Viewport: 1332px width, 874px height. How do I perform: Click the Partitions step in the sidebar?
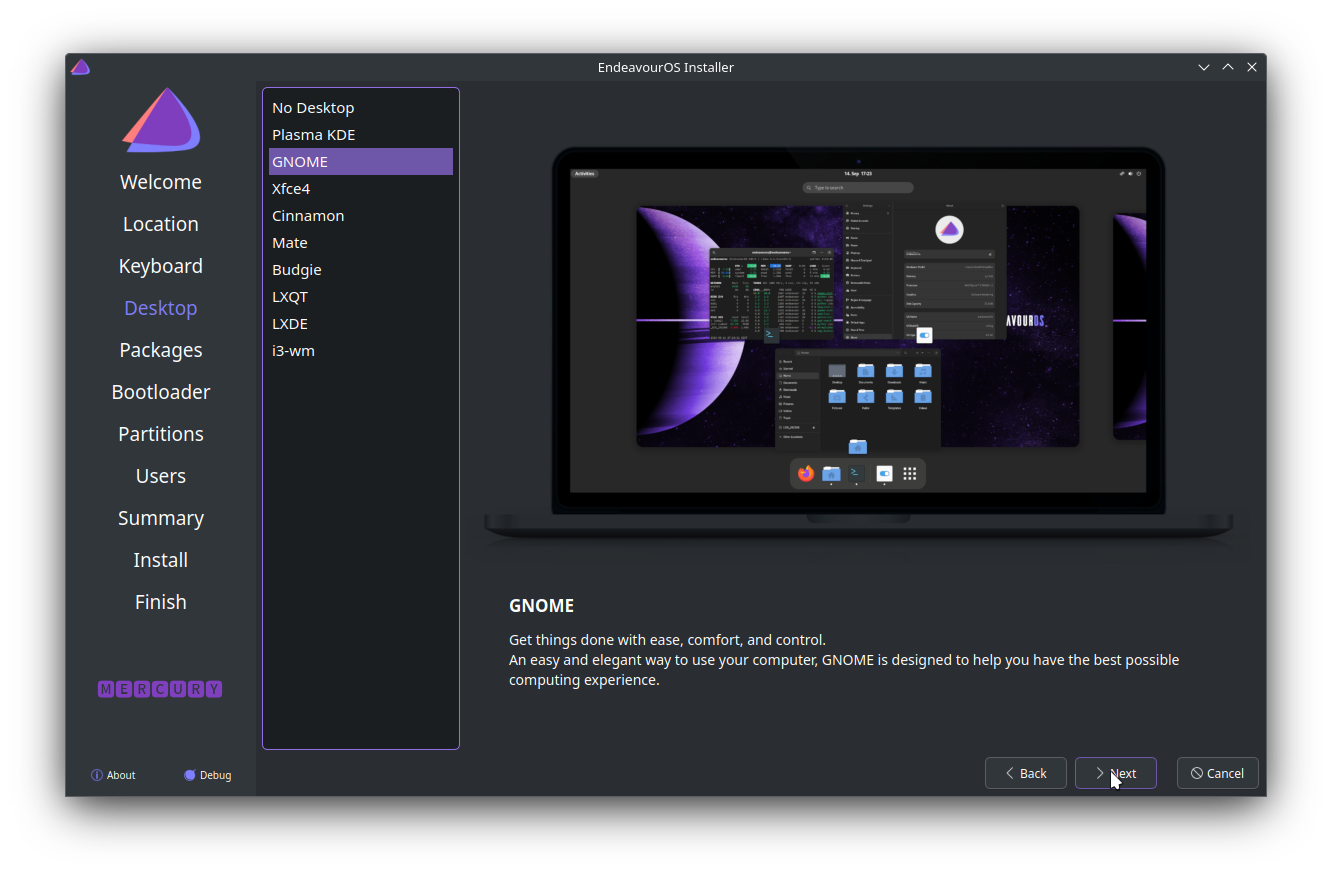[161, 434]
